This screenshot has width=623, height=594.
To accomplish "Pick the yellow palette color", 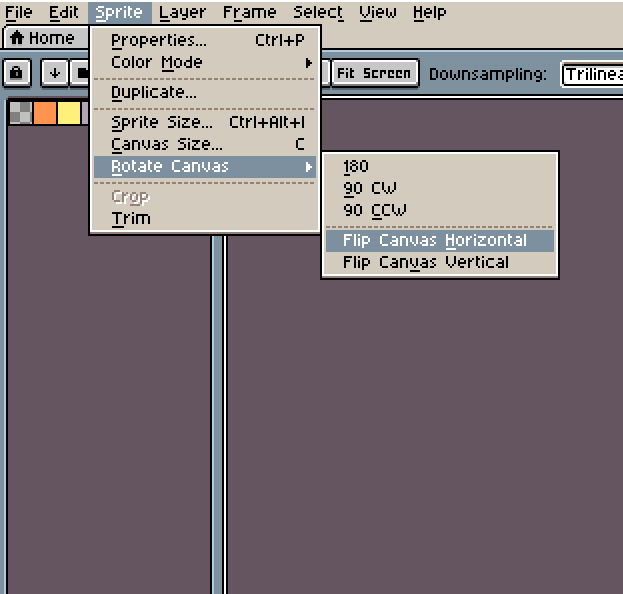I will click(x=69, y=113).
